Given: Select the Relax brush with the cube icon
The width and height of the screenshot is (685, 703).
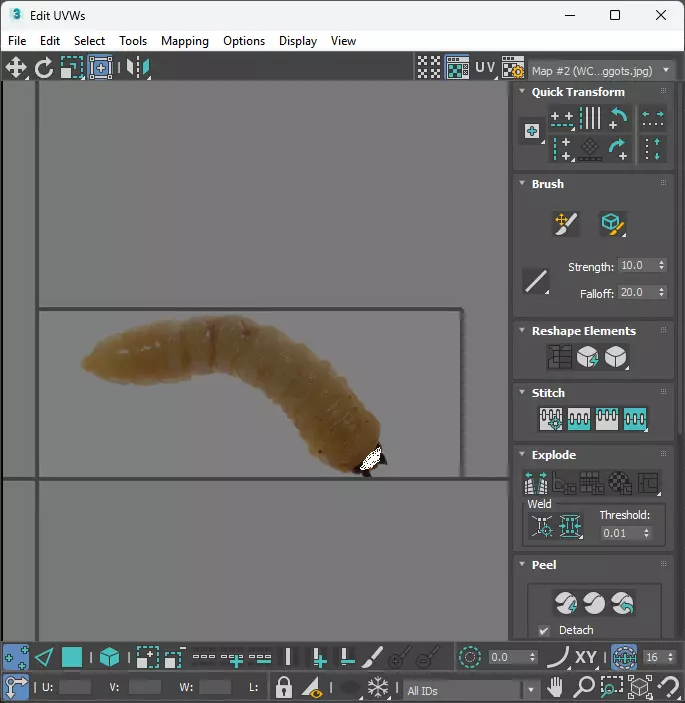Looking at the screenshot, I should (x=612, y=224).
